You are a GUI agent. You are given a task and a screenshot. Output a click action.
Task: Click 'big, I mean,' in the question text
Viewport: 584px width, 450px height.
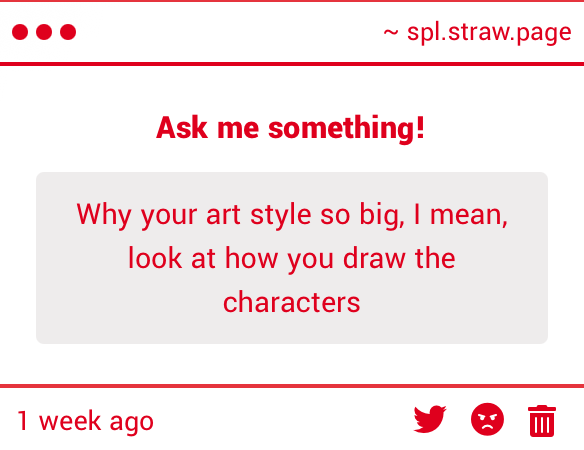(x=434, y=215)
